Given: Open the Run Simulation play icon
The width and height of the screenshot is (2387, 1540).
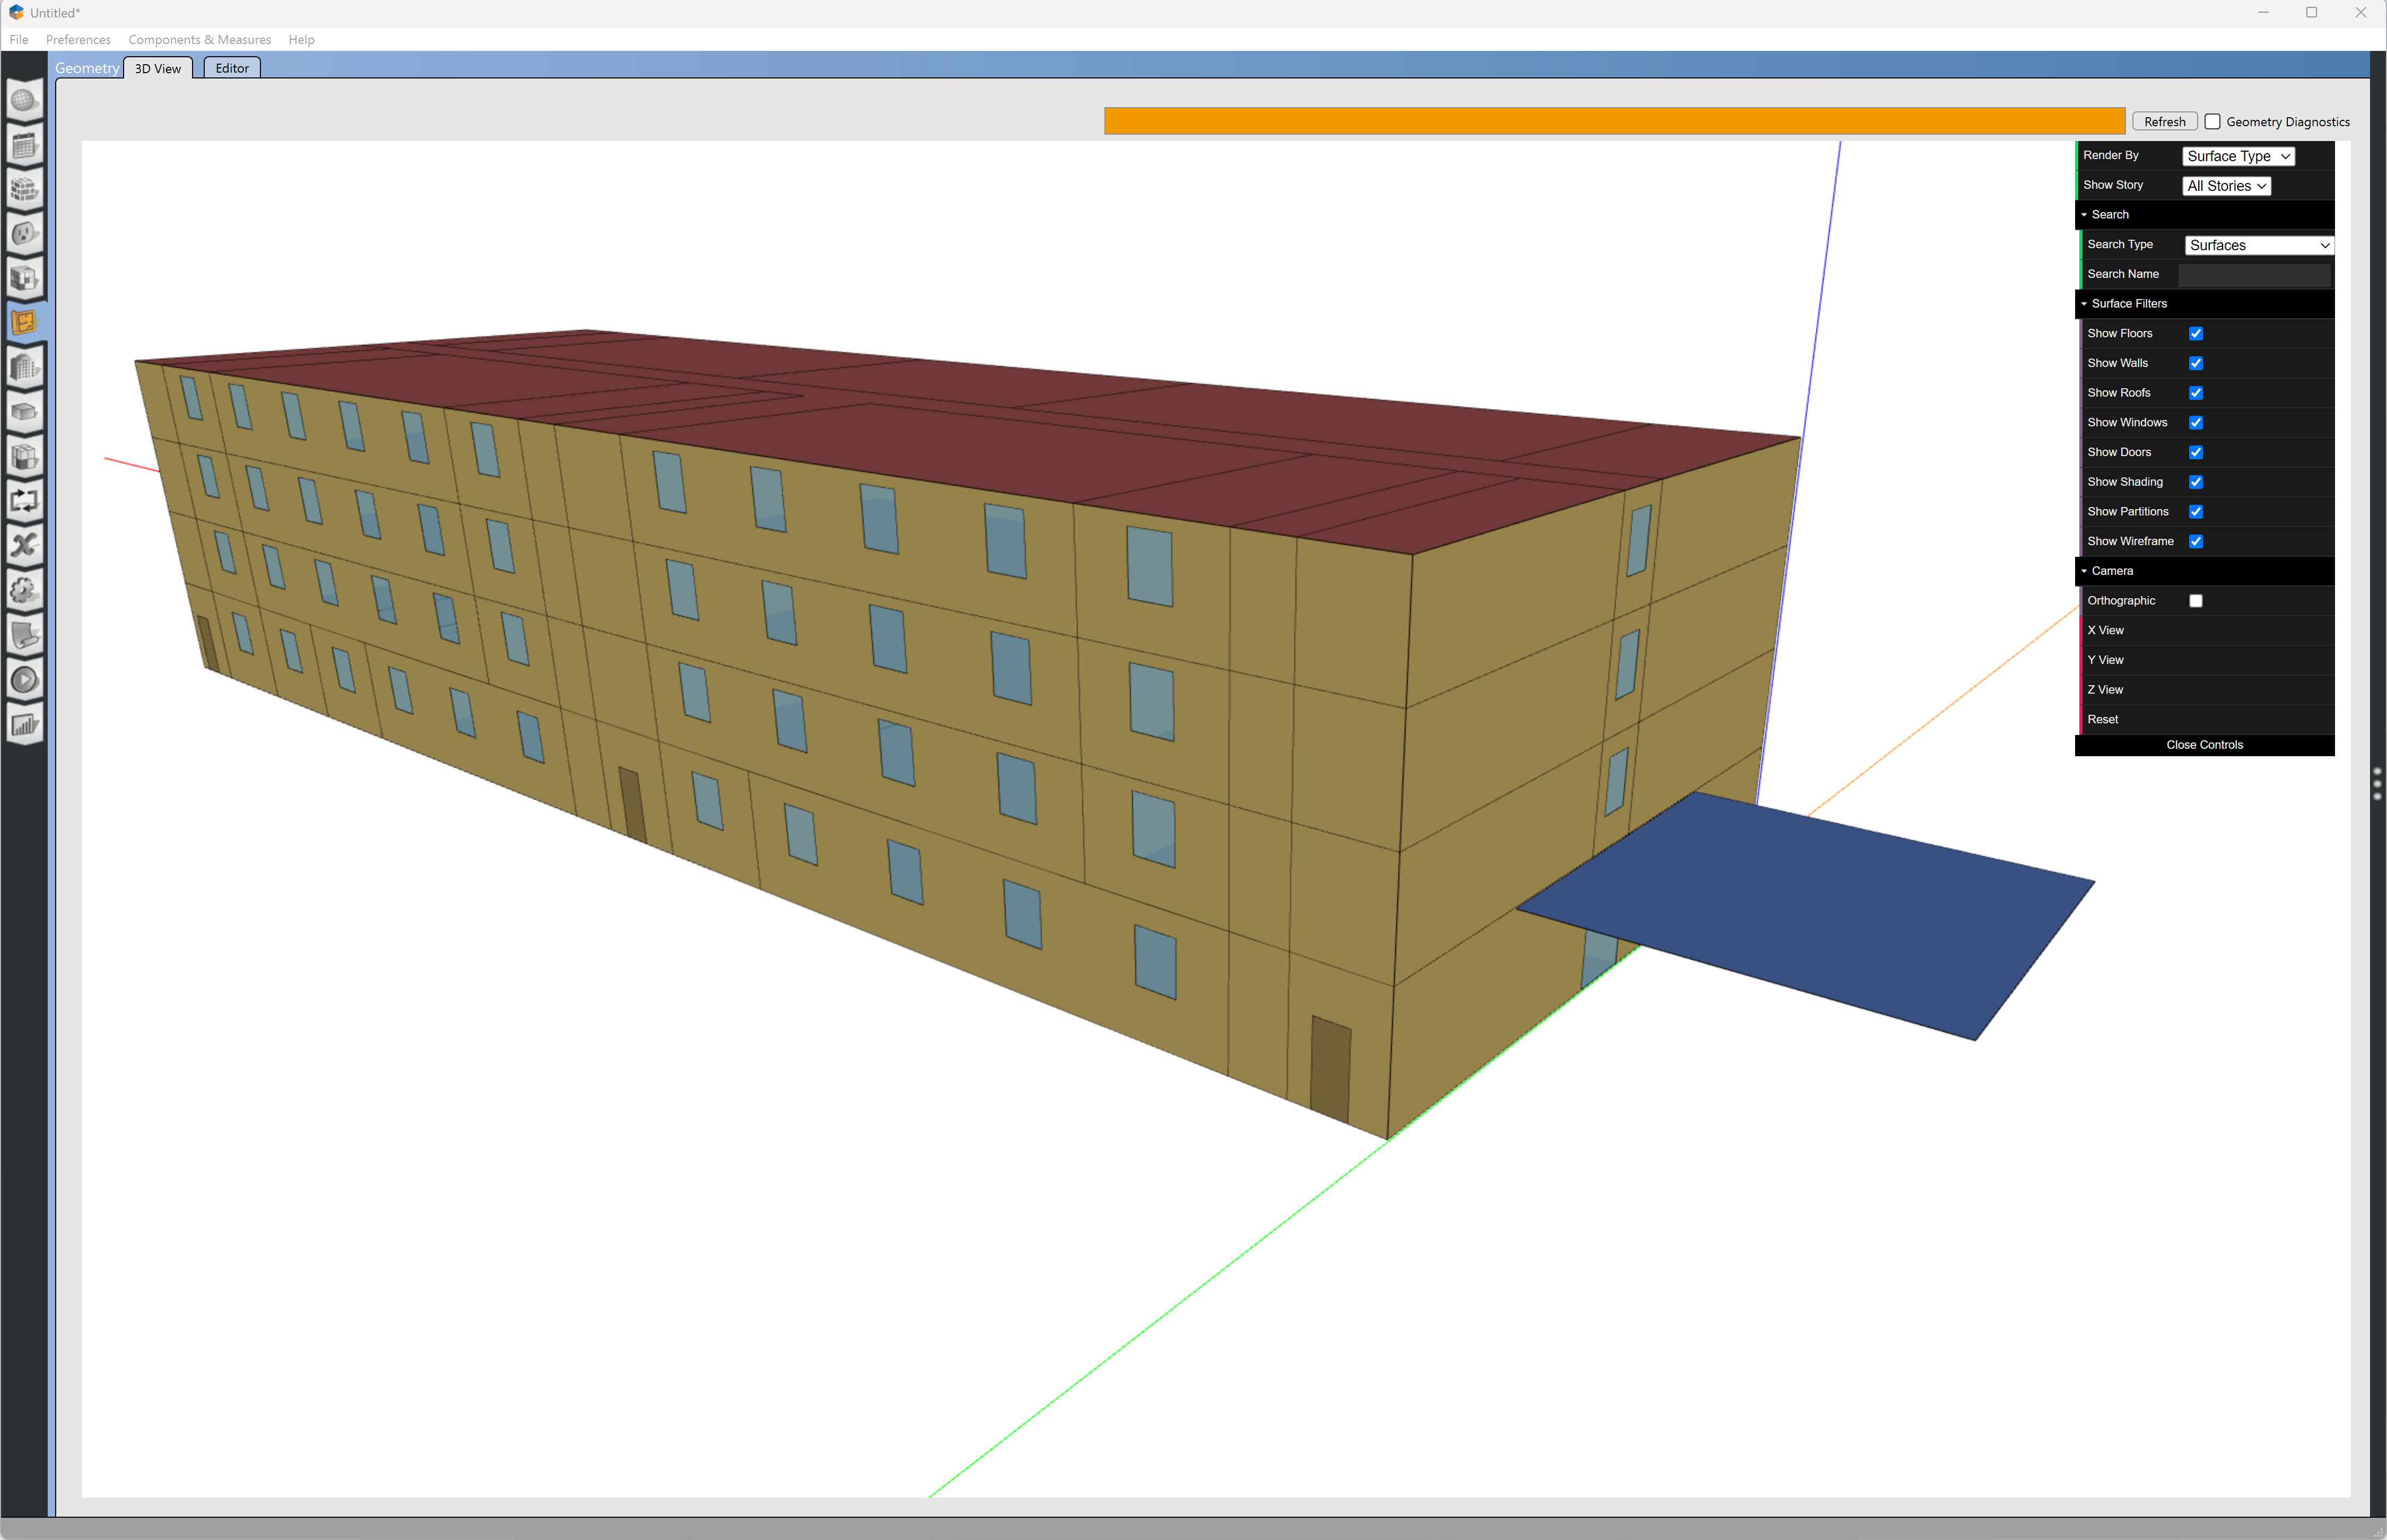Looking at the screenshot, I should [24, 679].
